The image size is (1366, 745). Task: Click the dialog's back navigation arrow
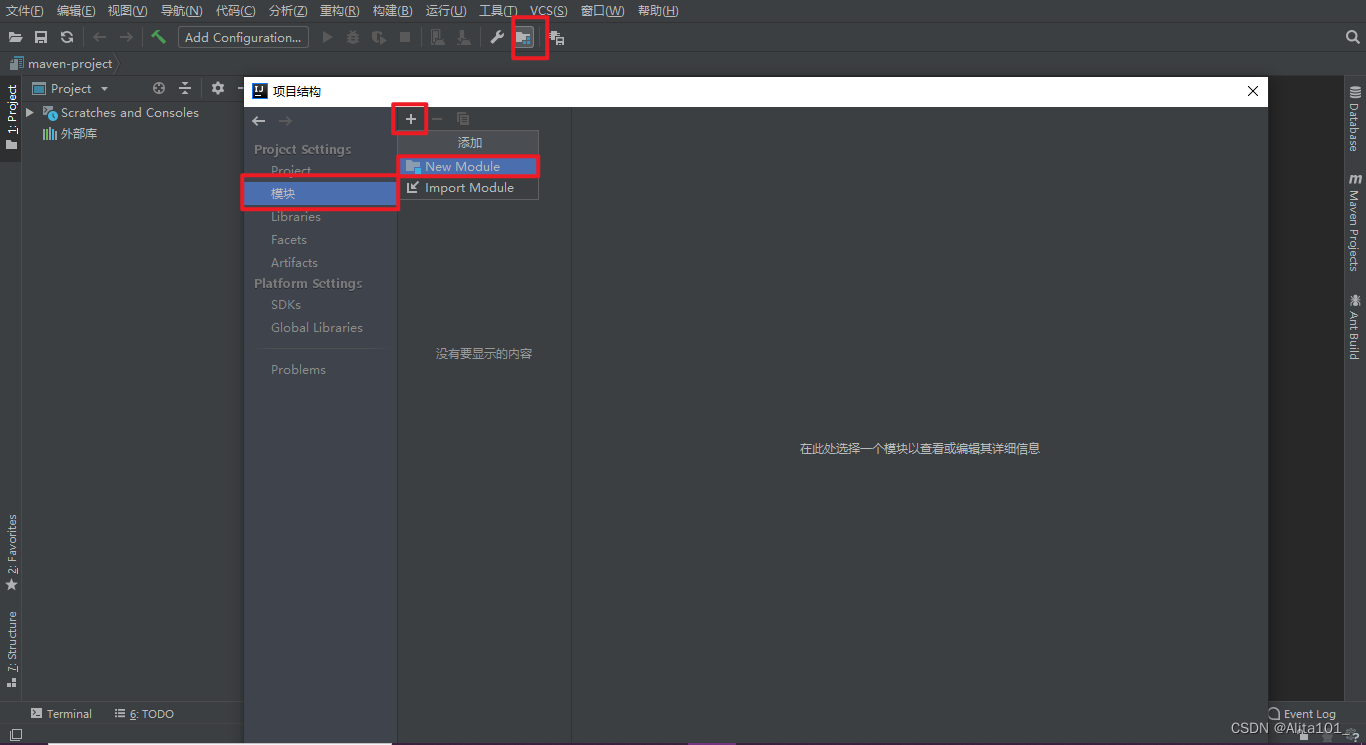tap(259, 121)
